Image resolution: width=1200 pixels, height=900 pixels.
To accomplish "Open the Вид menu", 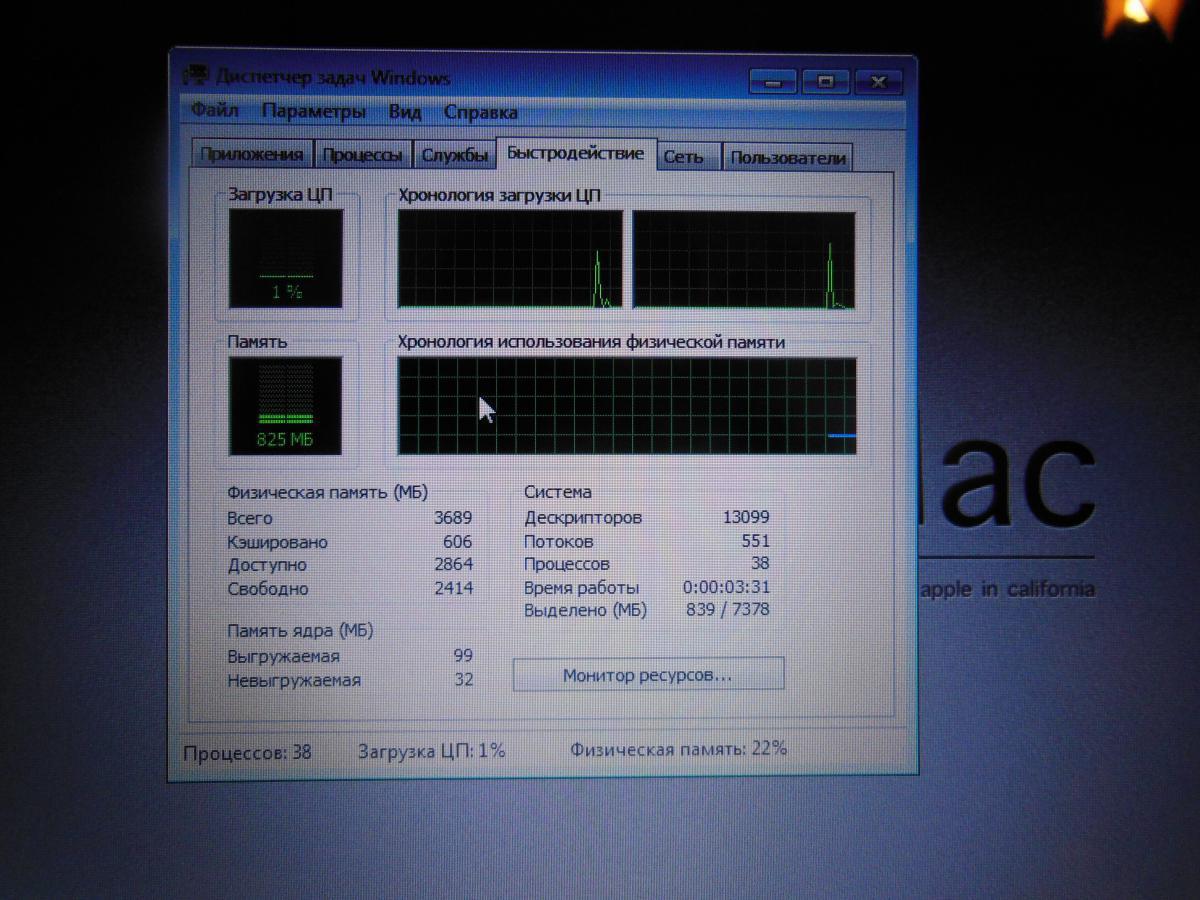I will 405,112.
